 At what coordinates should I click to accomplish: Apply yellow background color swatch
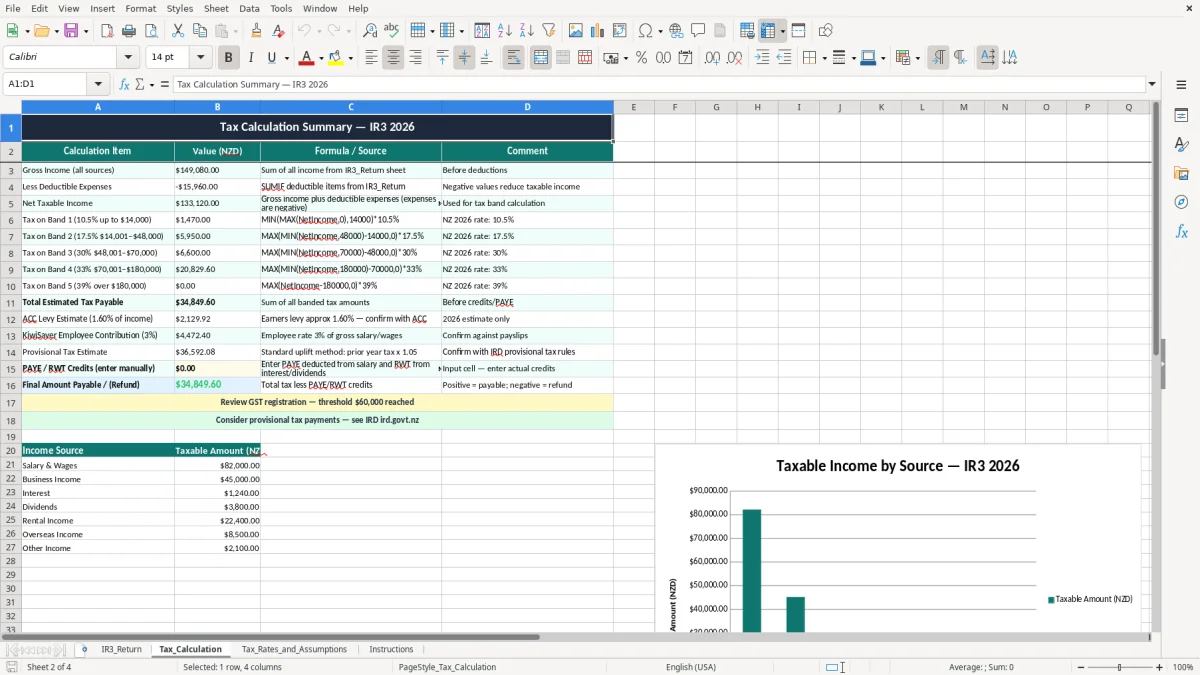(x=336, y=58)
